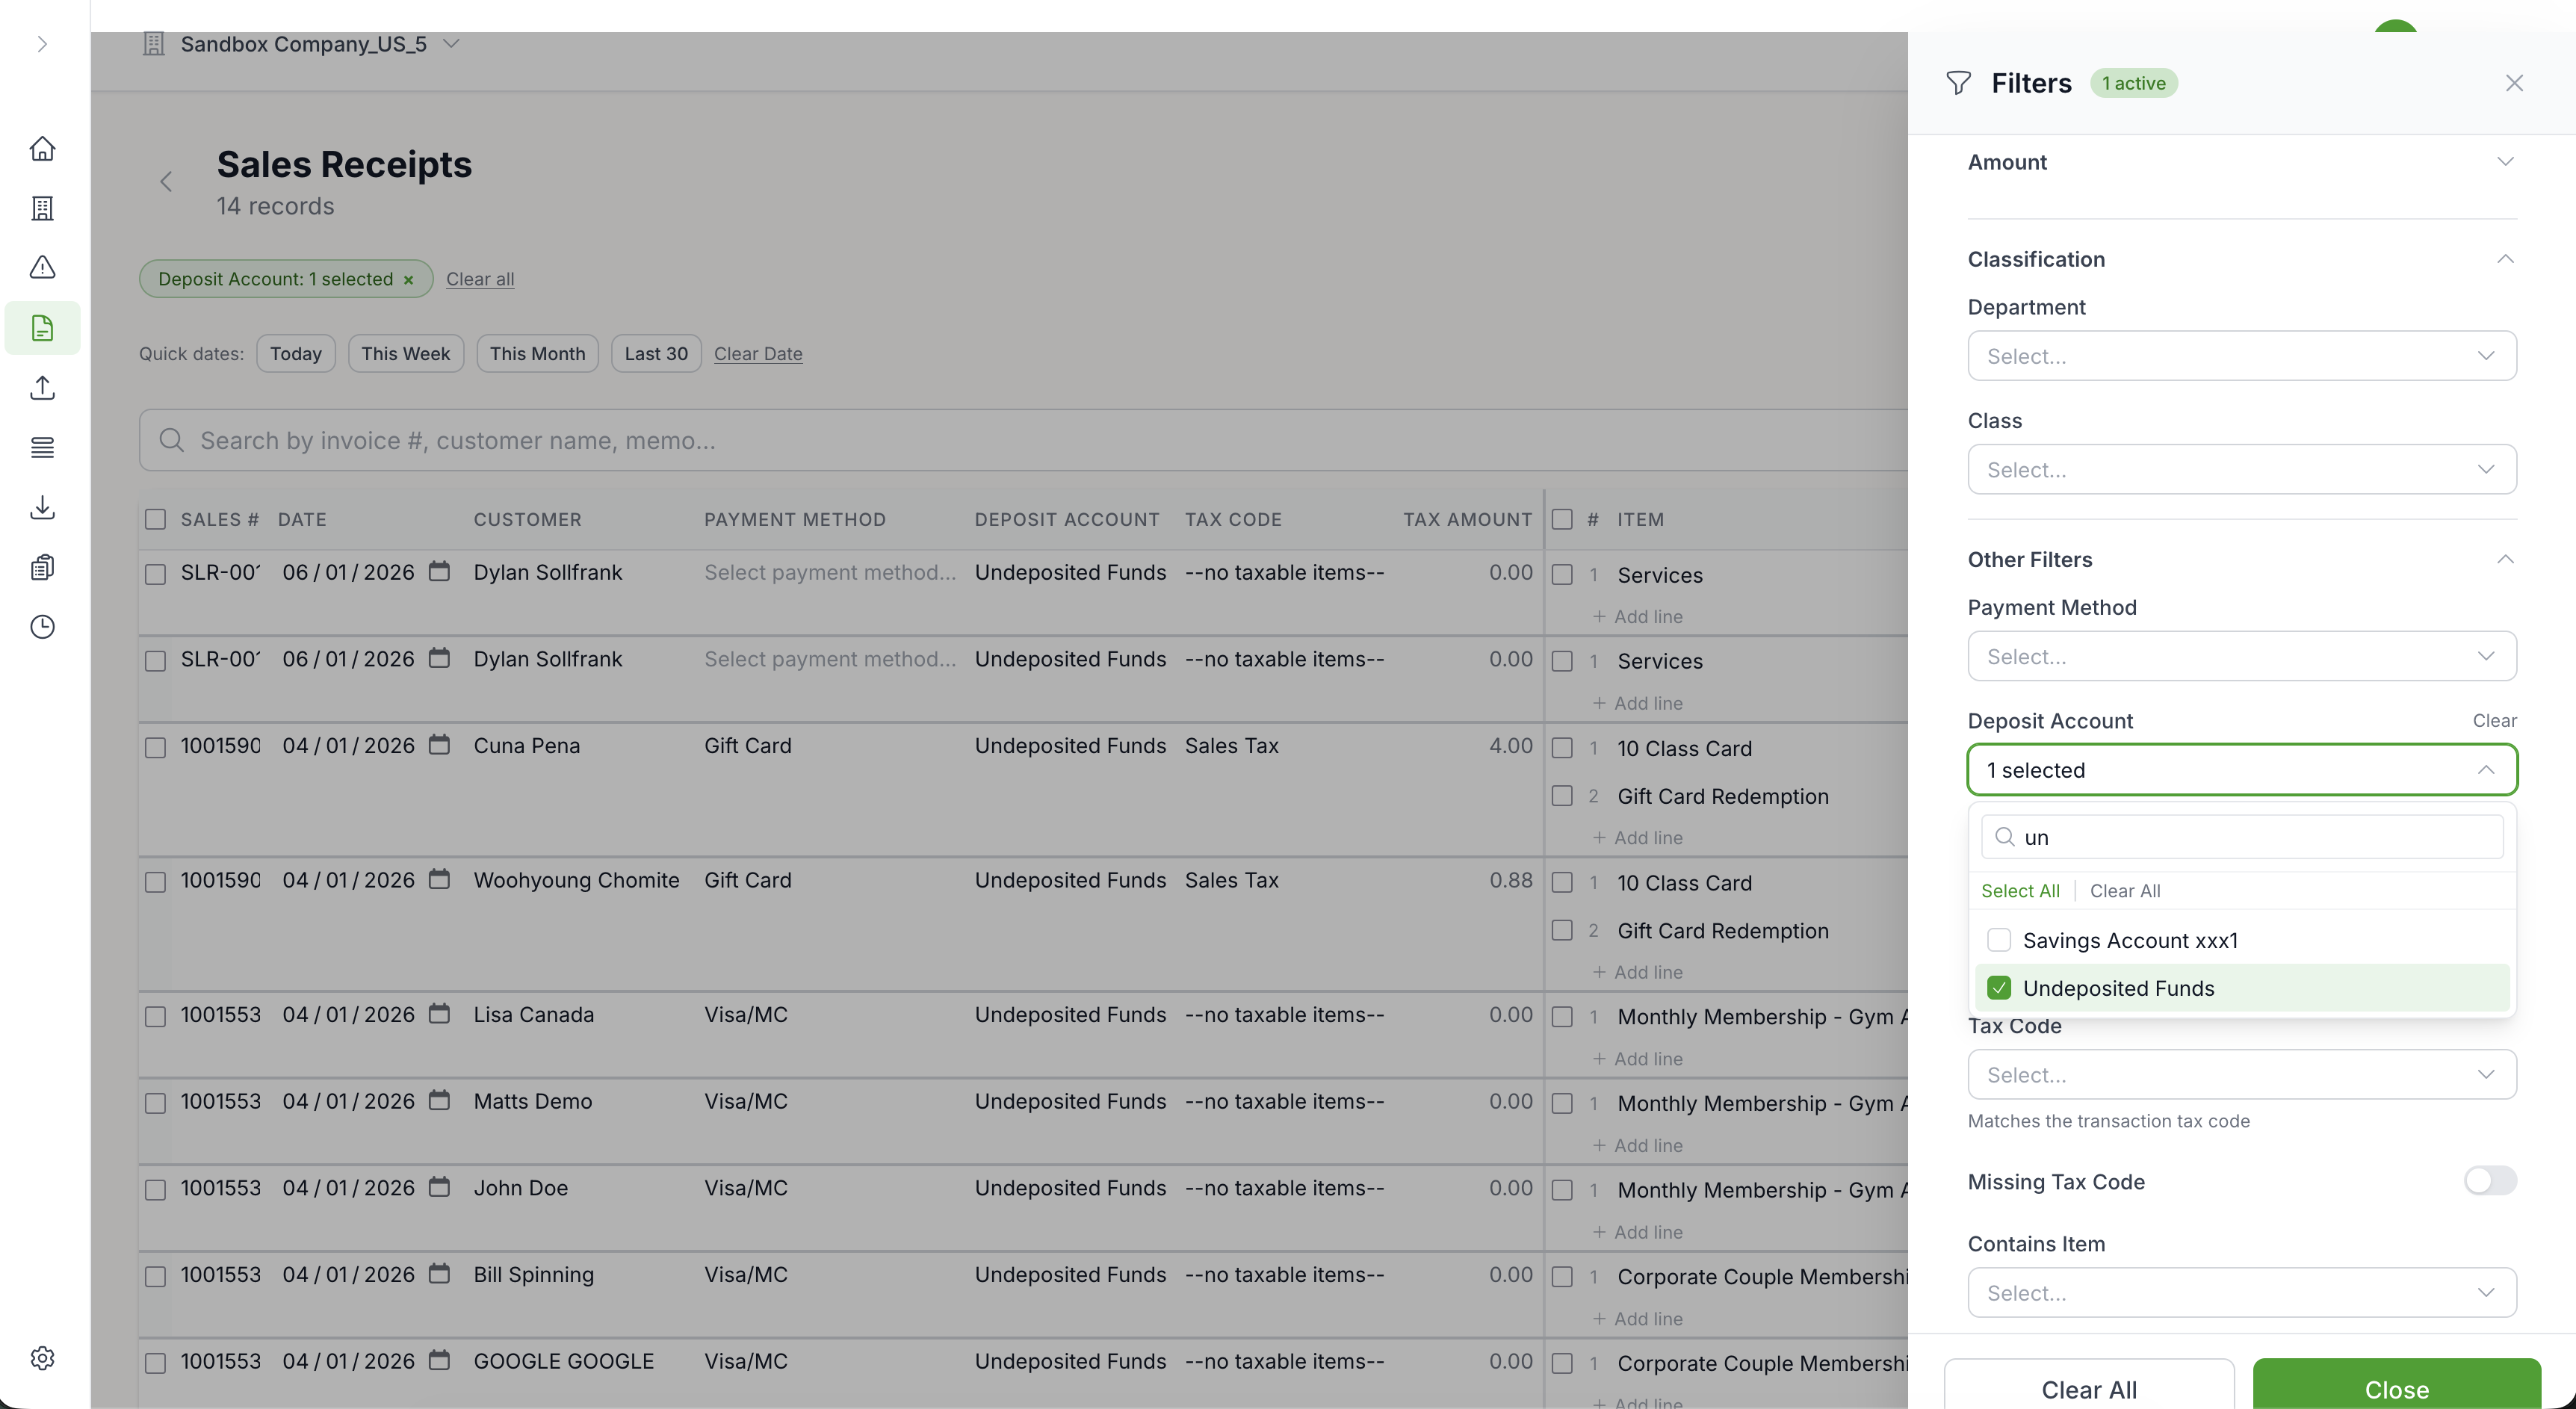Screen dimensions: 2576x1409
Task: Open the Payment Method filter dropdown
Action: [2241, 656]
